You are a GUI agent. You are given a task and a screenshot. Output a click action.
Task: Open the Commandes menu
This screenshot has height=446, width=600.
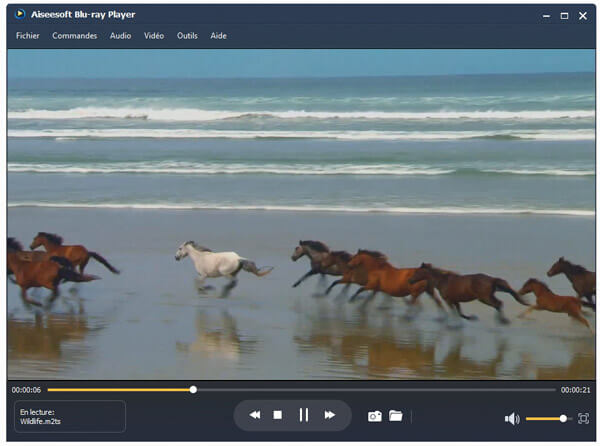[x=75, y=36]
